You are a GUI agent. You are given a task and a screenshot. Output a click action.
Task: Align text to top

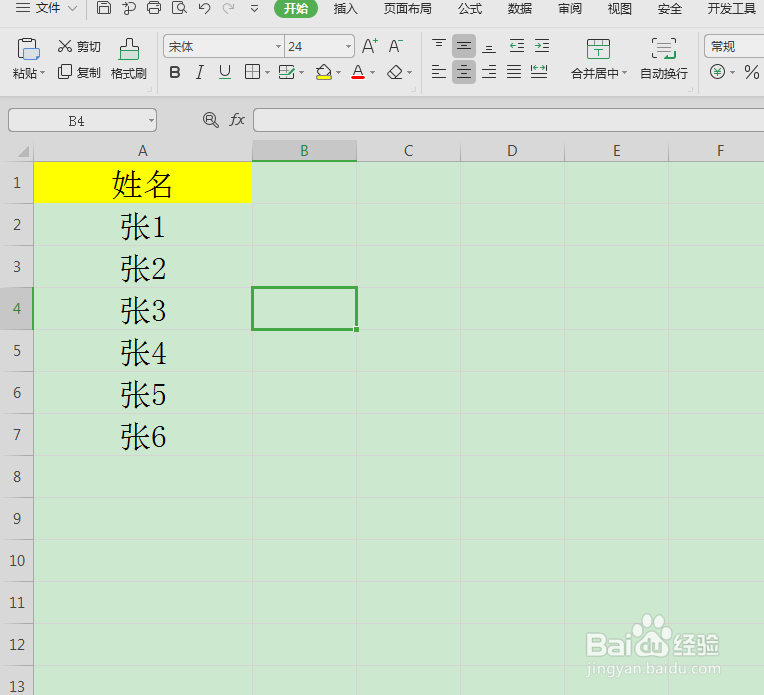[x=439, y=46]
